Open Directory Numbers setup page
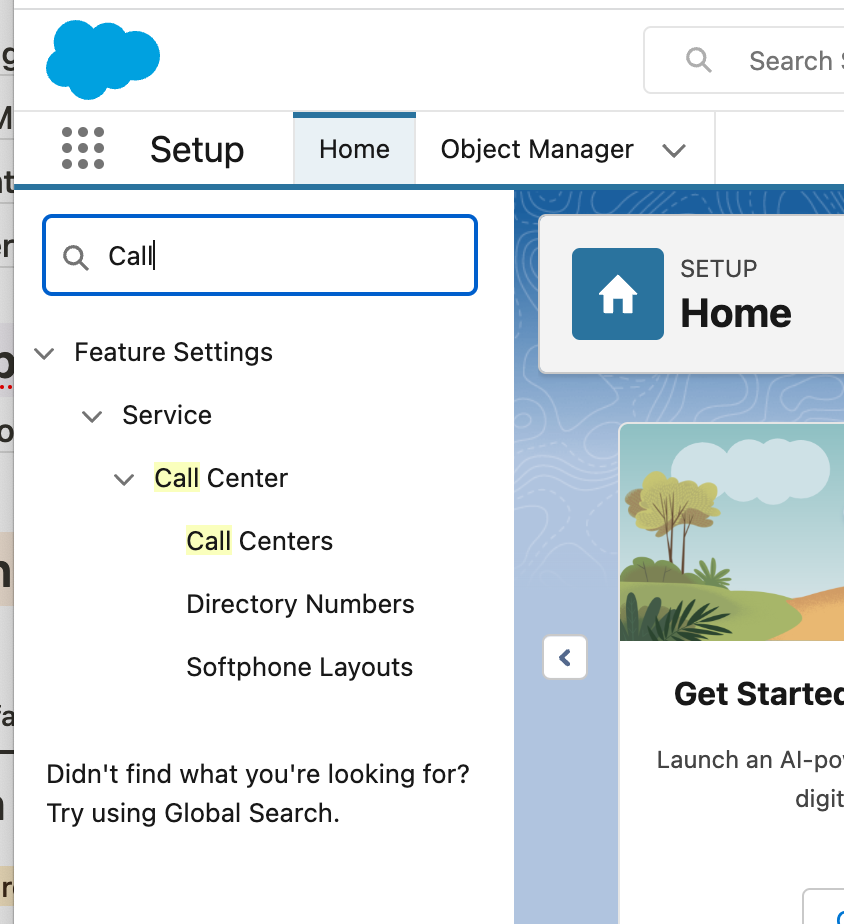This screenshot has height=924, width=844. click(x=300, y=604)
